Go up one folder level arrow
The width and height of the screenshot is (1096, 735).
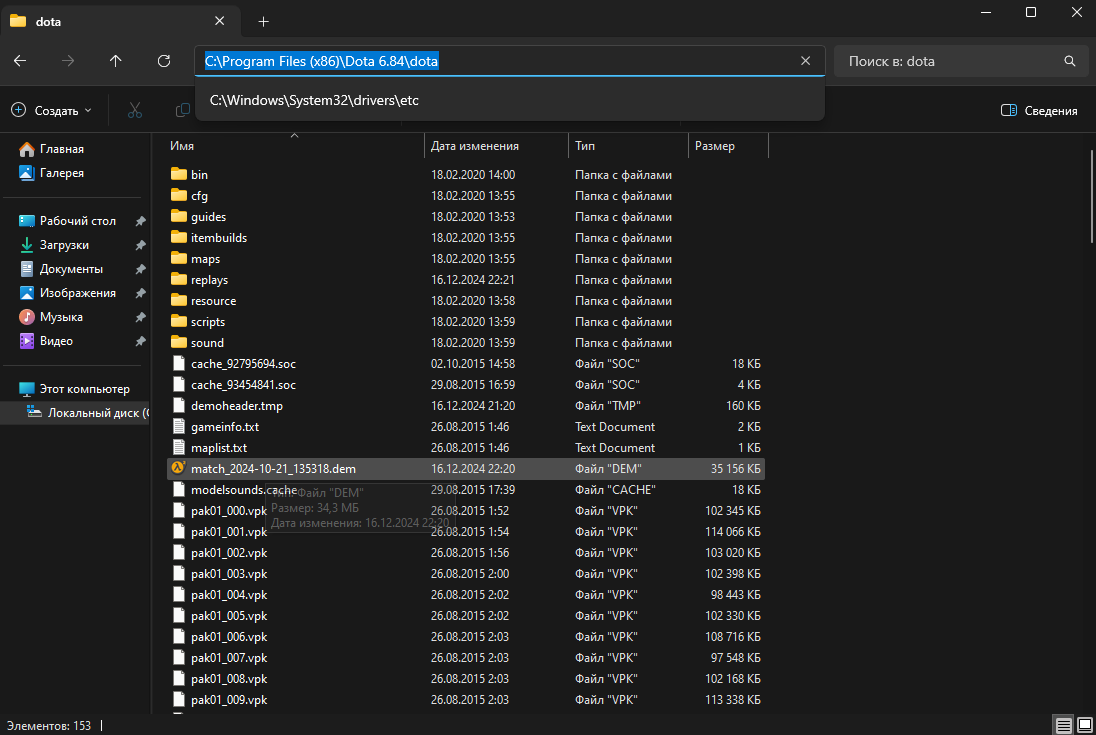tap(115, 61)
